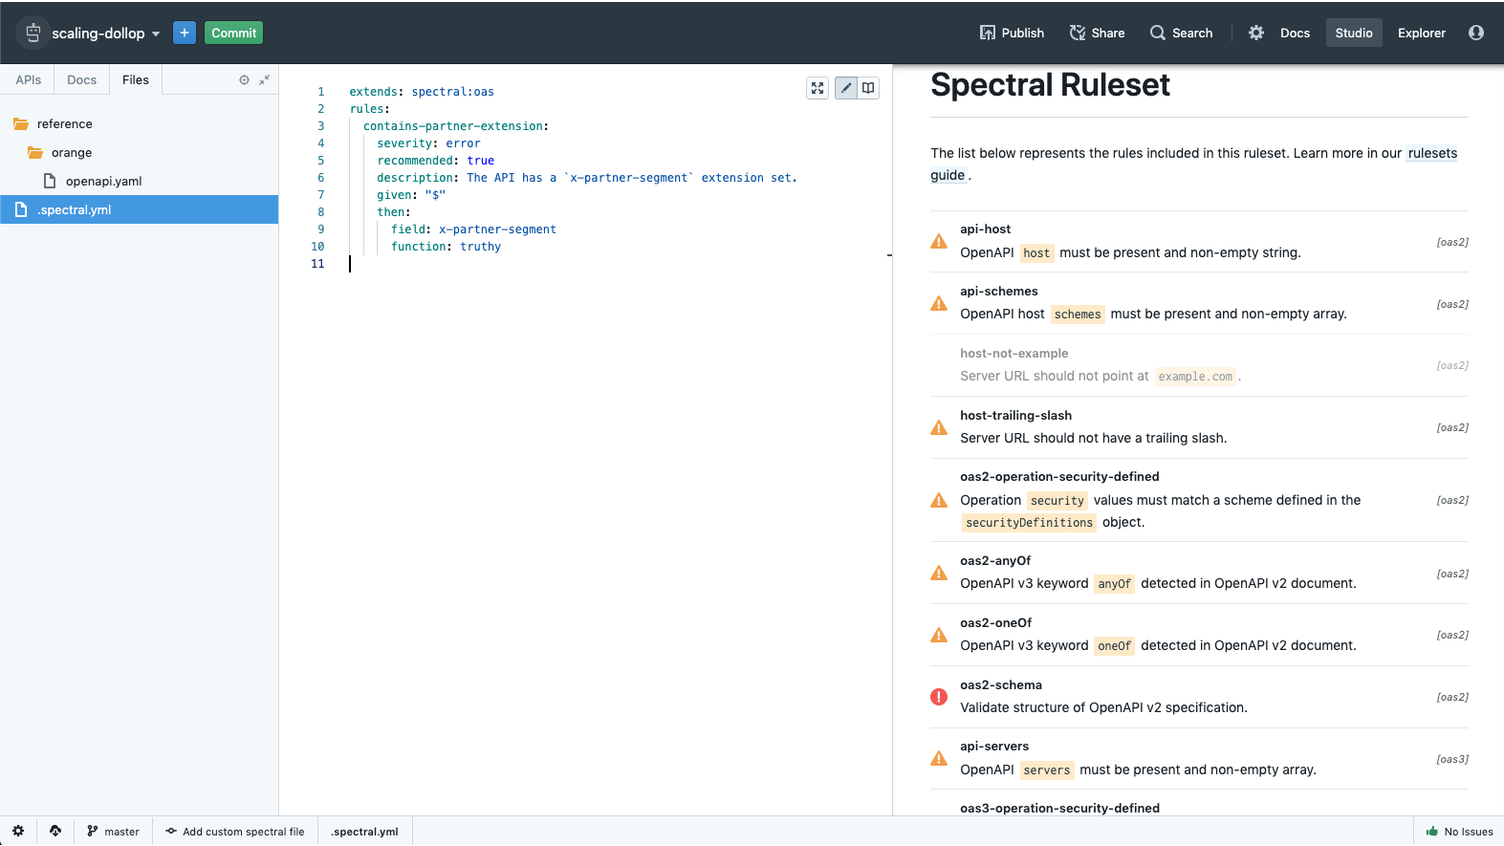
Task: Toggle the book read-view button
Action: (868, 88)
